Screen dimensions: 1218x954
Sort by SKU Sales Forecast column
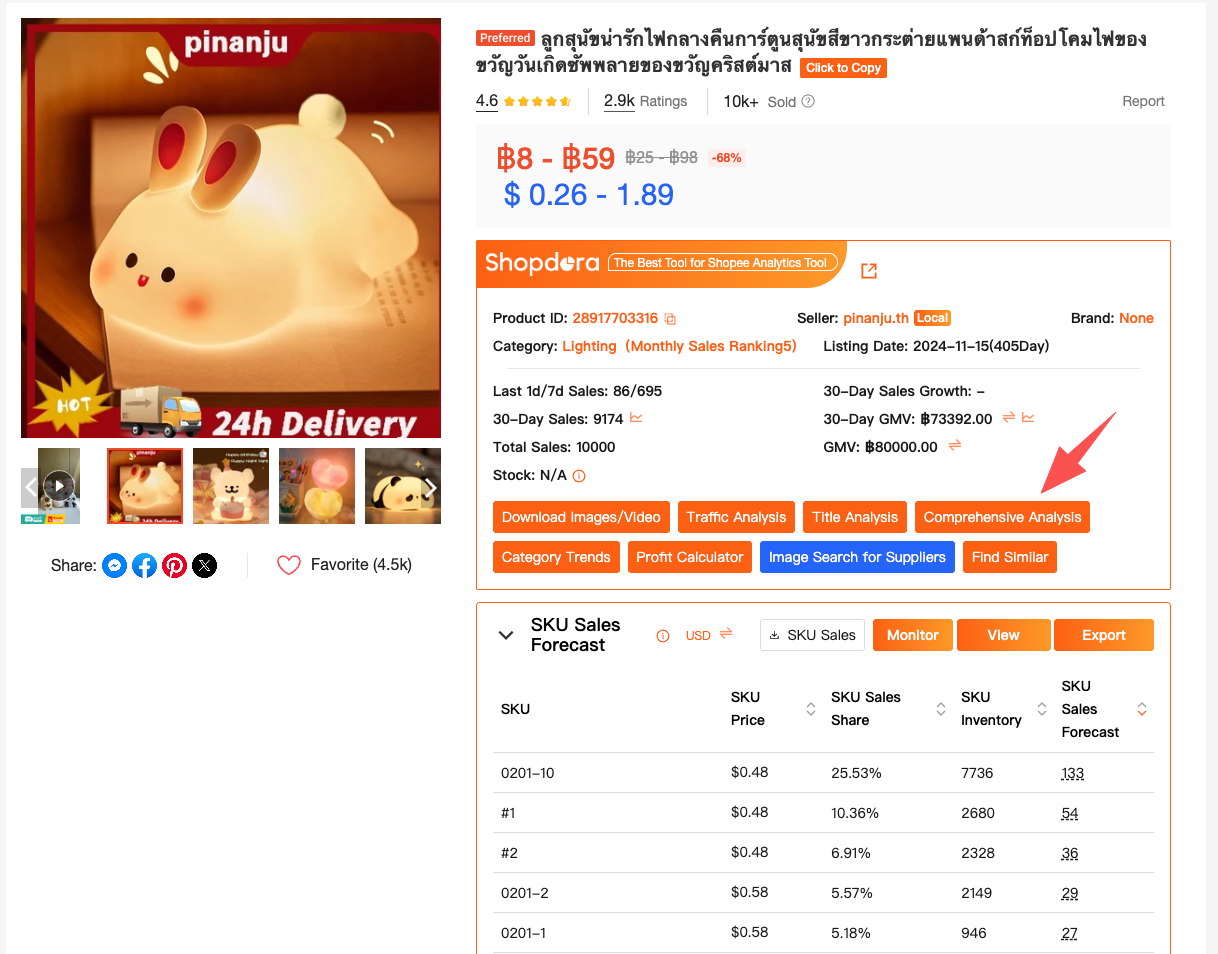[x=1141, y=709]
